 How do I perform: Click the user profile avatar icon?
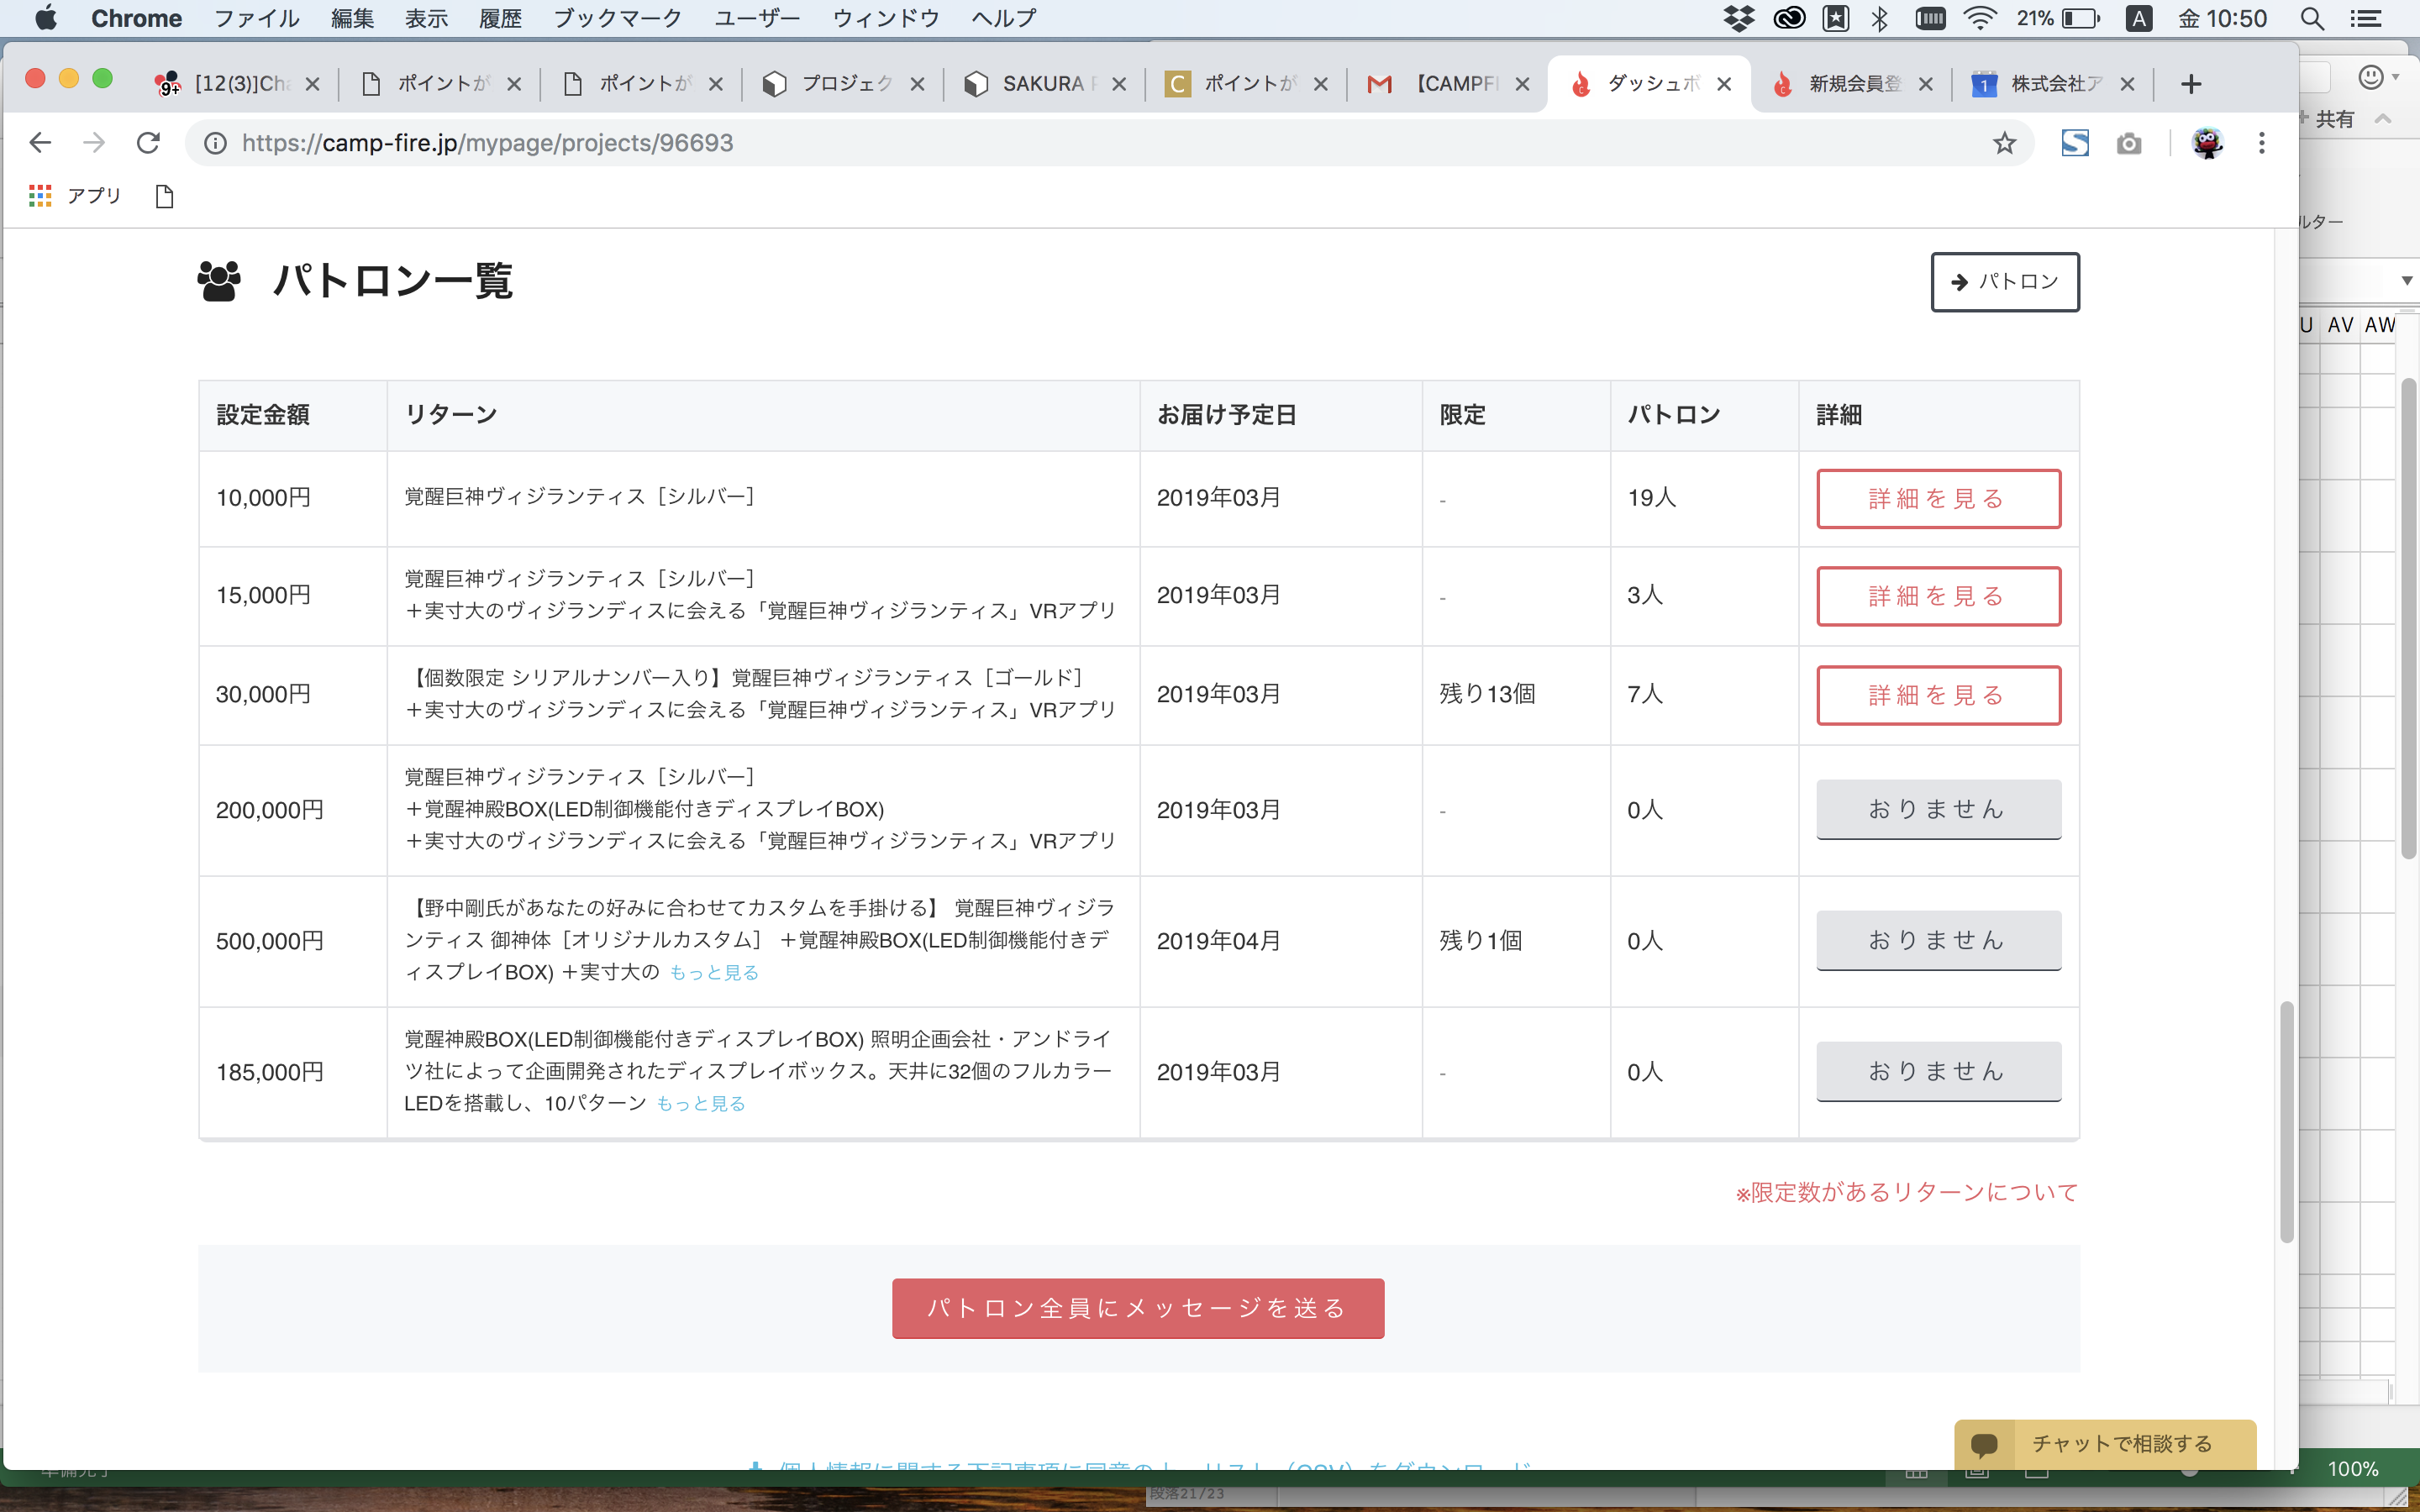point(2207,143)
